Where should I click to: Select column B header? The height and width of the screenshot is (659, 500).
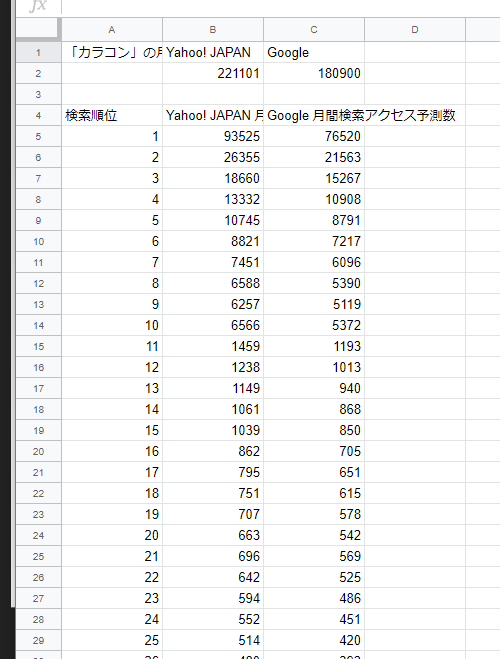pos(213,30)
